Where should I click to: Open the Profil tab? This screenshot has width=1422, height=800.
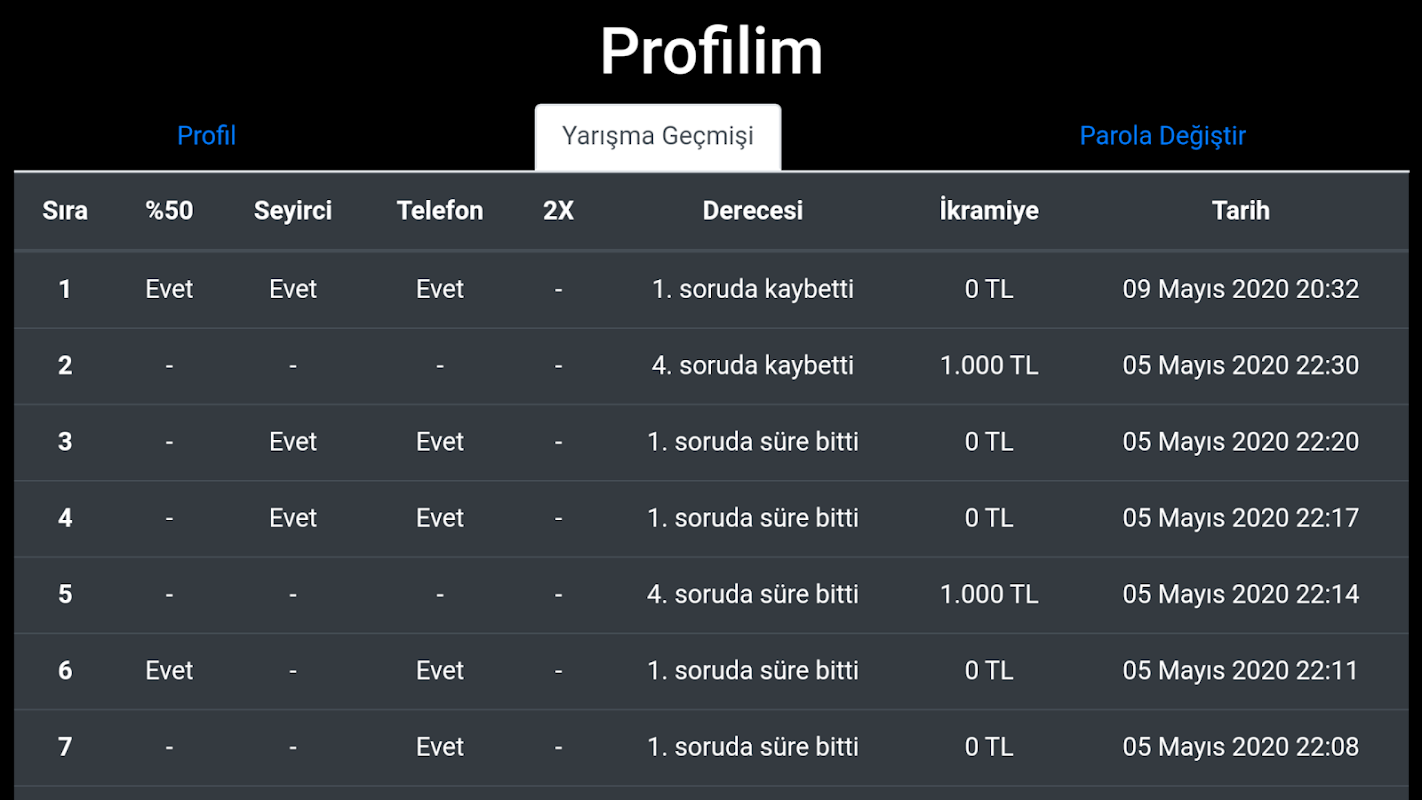pyautogui.click(x=206, y=135)
